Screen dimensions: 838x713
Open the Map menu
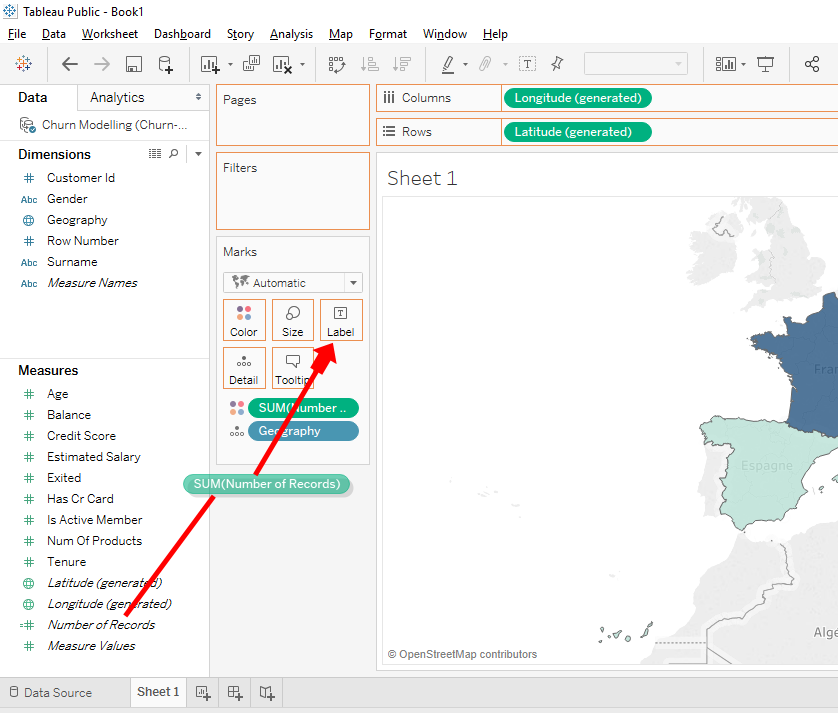click(340, 33)
